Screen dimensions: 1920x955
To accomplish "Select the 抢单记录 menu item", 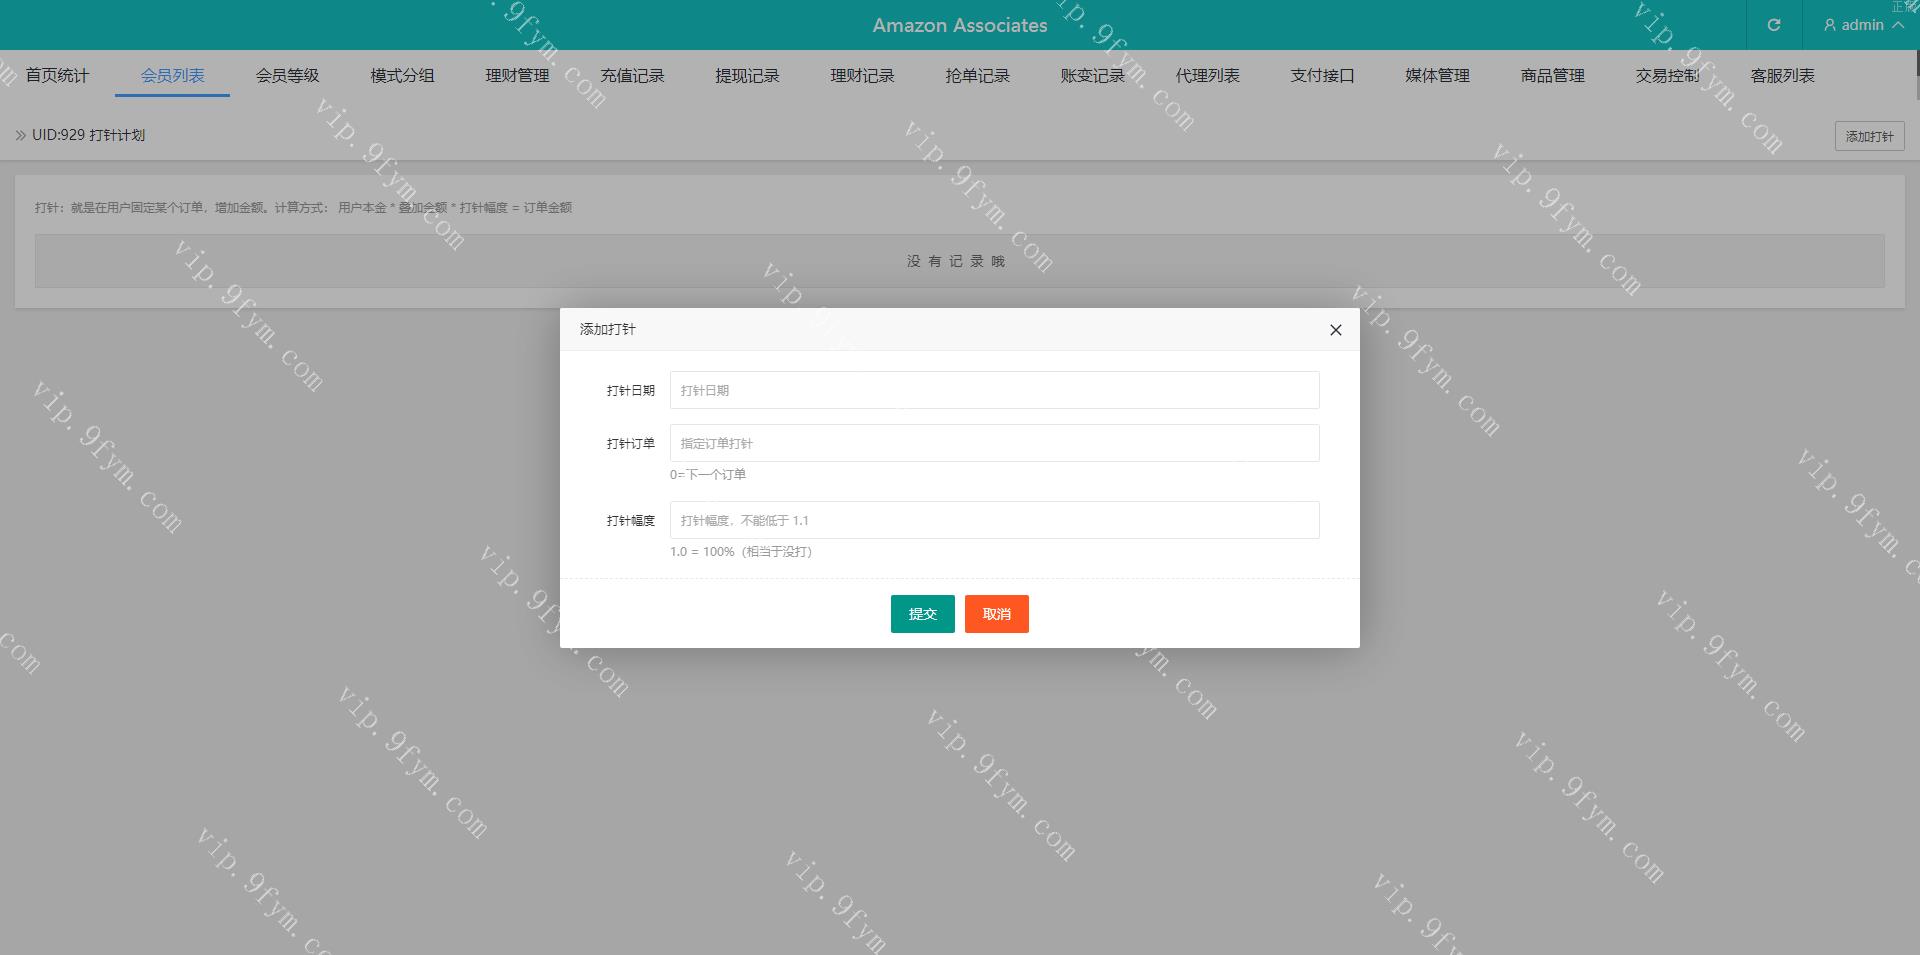I will point(977,76).
